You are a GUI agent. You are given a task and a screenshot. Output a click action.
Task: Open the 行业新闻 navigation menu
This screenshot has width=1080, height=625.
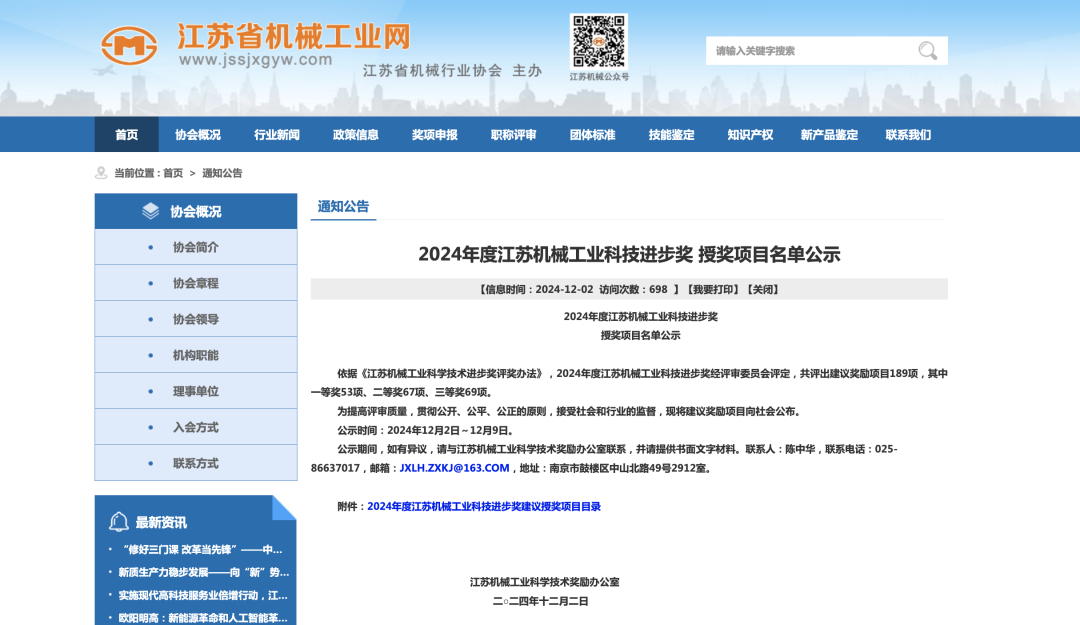point(277,135)
